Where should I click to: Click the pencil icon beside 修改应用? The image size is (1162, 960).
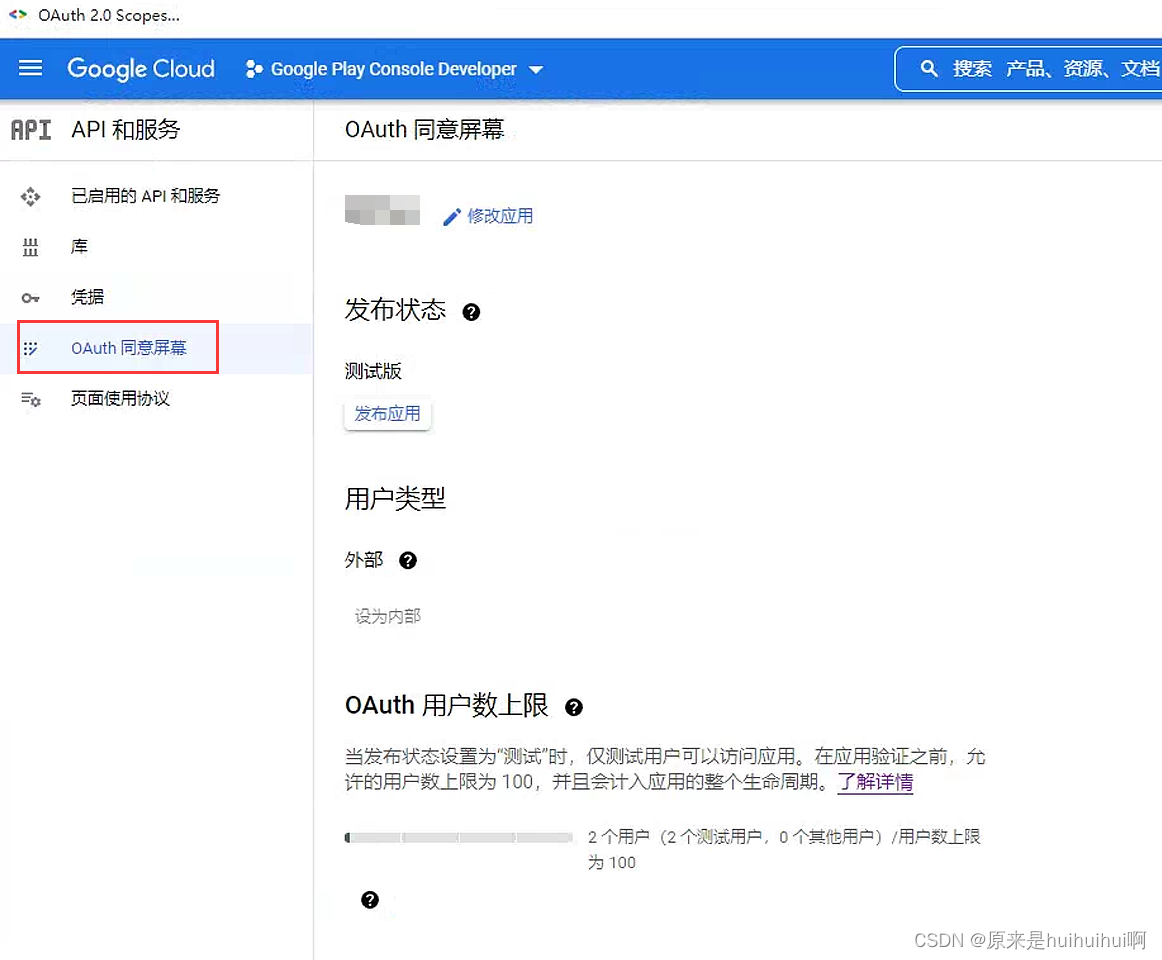coord(452,215)
